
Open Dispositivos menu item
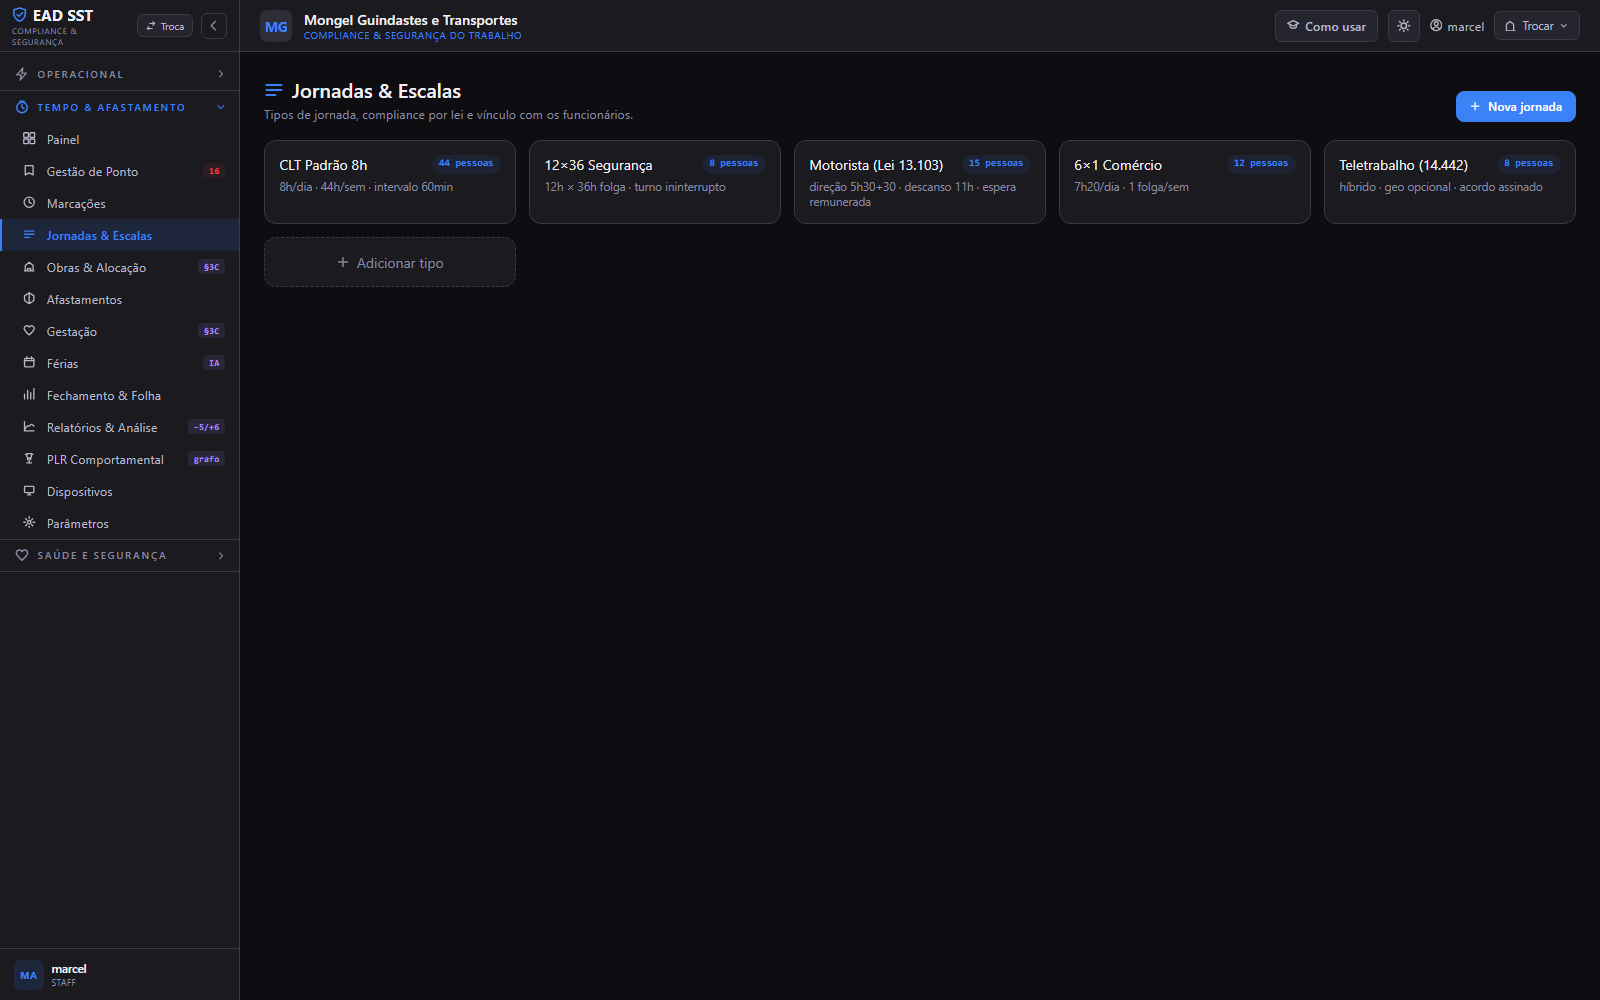click(120, 491)
